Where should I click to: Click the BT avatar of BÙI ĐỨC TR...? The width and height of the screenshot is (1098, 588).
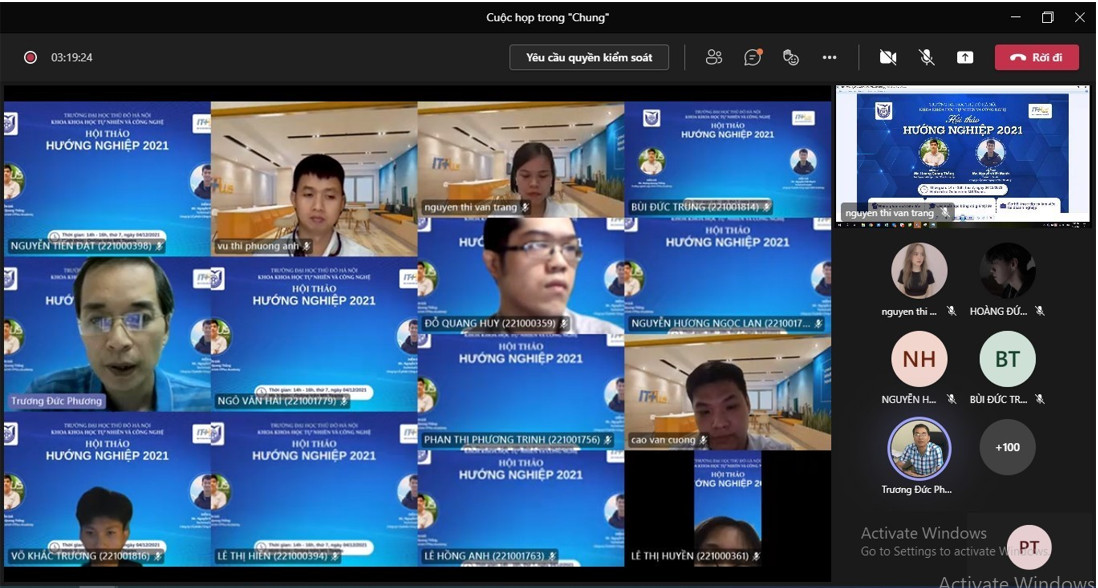(1007, 359)
